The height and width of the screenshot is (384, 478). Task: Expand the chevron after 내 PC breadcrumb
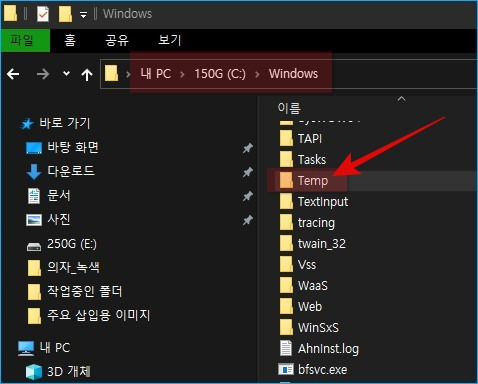coord(182,74)
